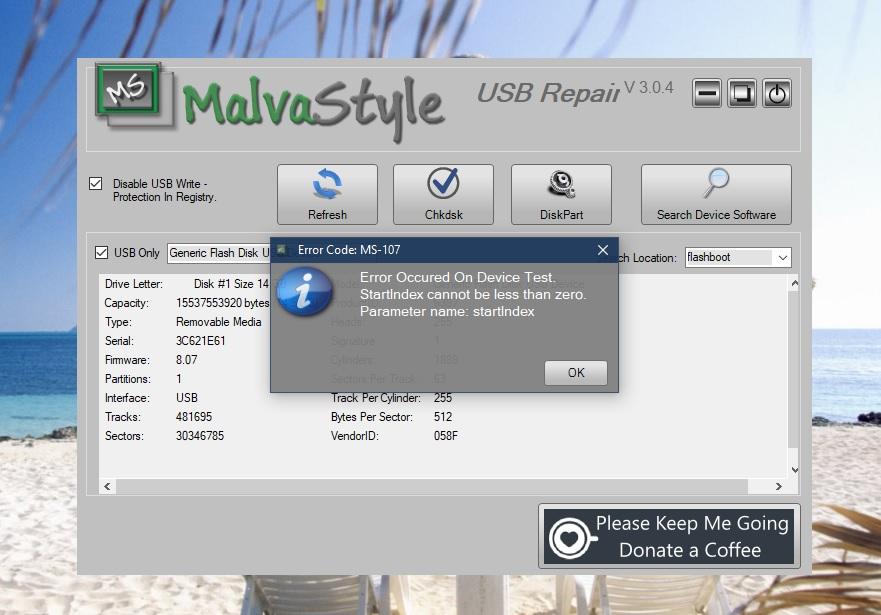Select Track Per Cylinder value 255
Screen dimensions: 881x615
tap(443, 398)
